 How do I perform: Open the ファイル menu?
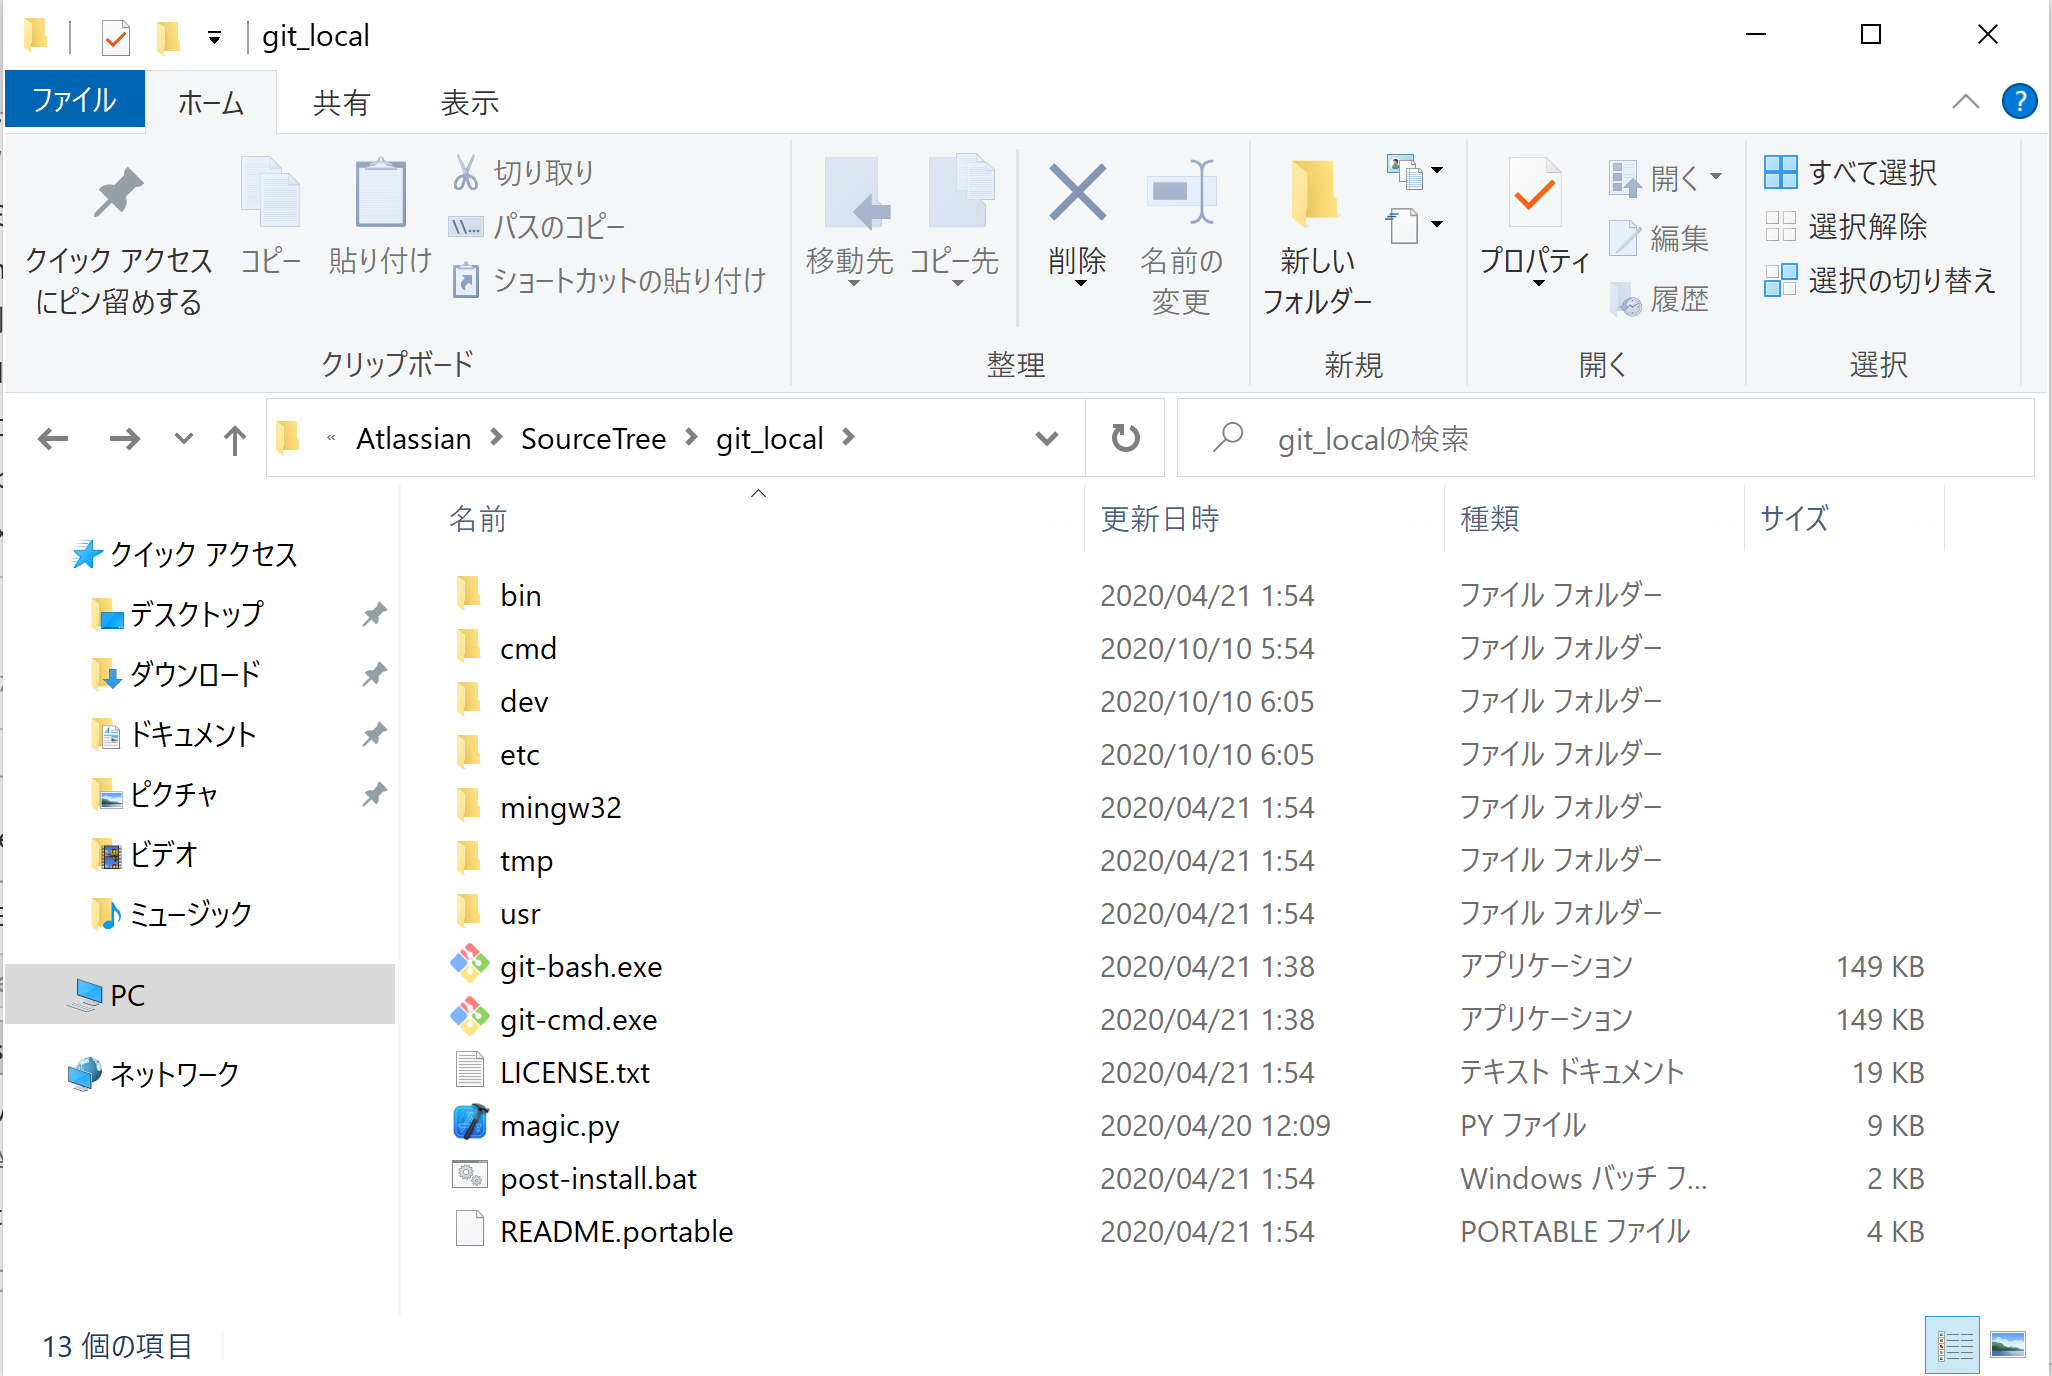coord(75,99)
